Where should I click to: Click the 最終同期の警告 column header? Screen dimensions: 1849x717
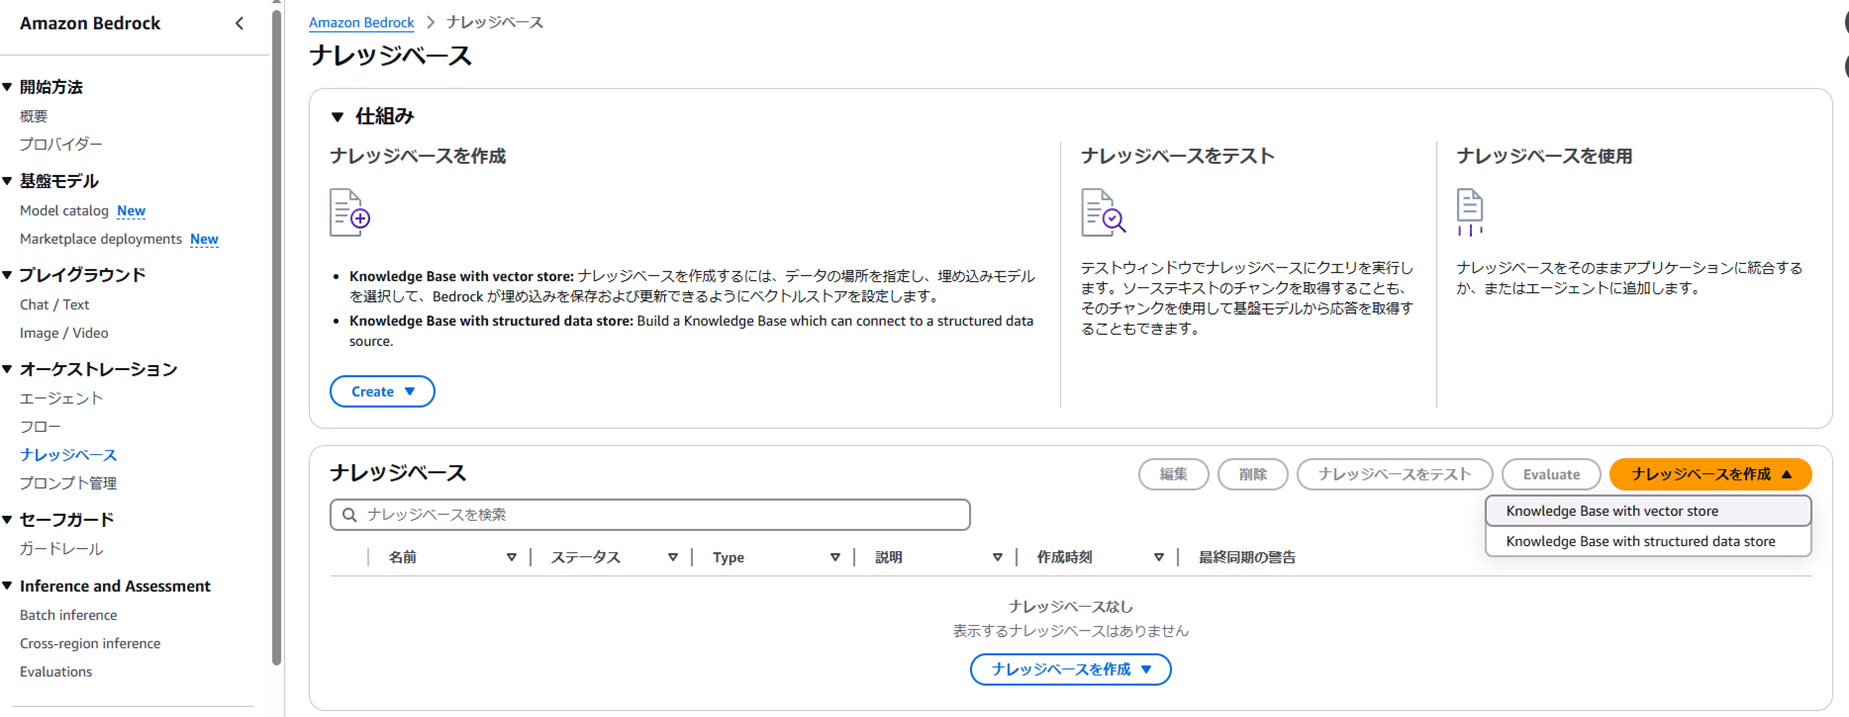1247,557
